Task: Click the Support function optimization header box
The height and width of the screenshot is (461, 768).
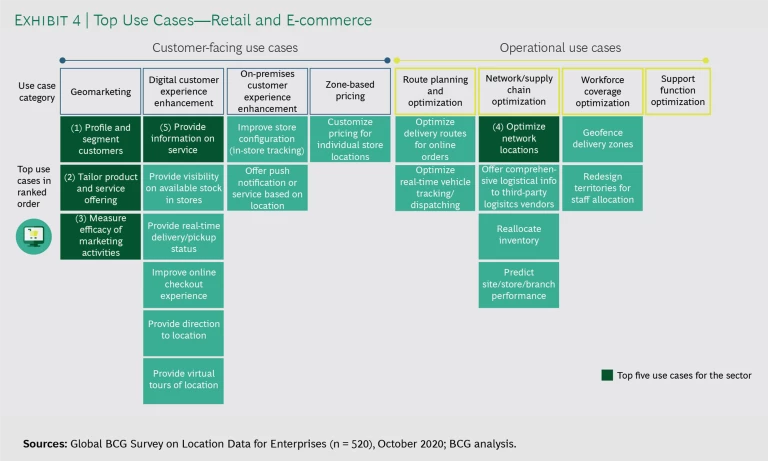Action: point(677,91)
